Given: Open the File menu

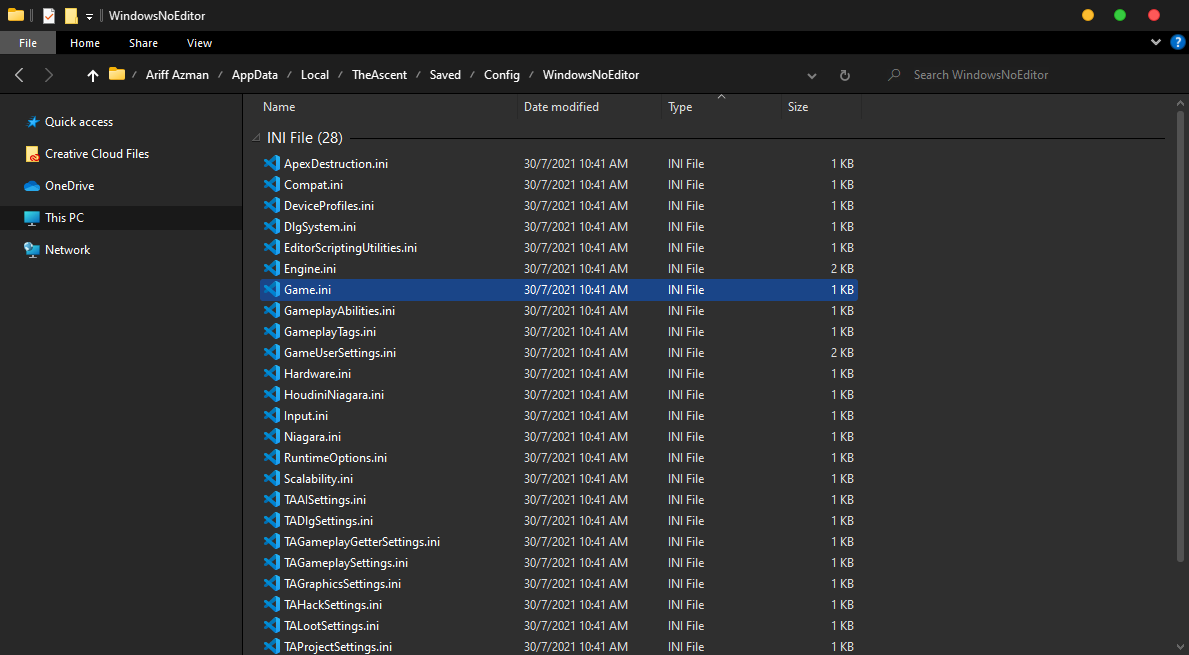Looking at the screenshot, I should coord(28,43).
